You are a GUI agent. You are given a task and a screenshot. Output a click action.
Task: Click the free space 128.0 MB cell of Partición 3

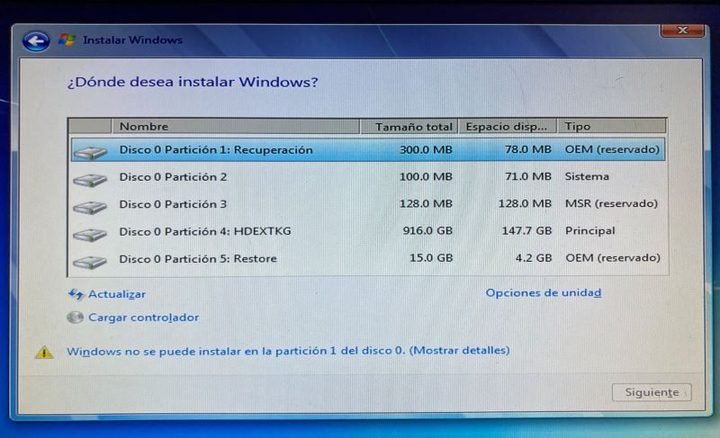(x=525, y=204)
